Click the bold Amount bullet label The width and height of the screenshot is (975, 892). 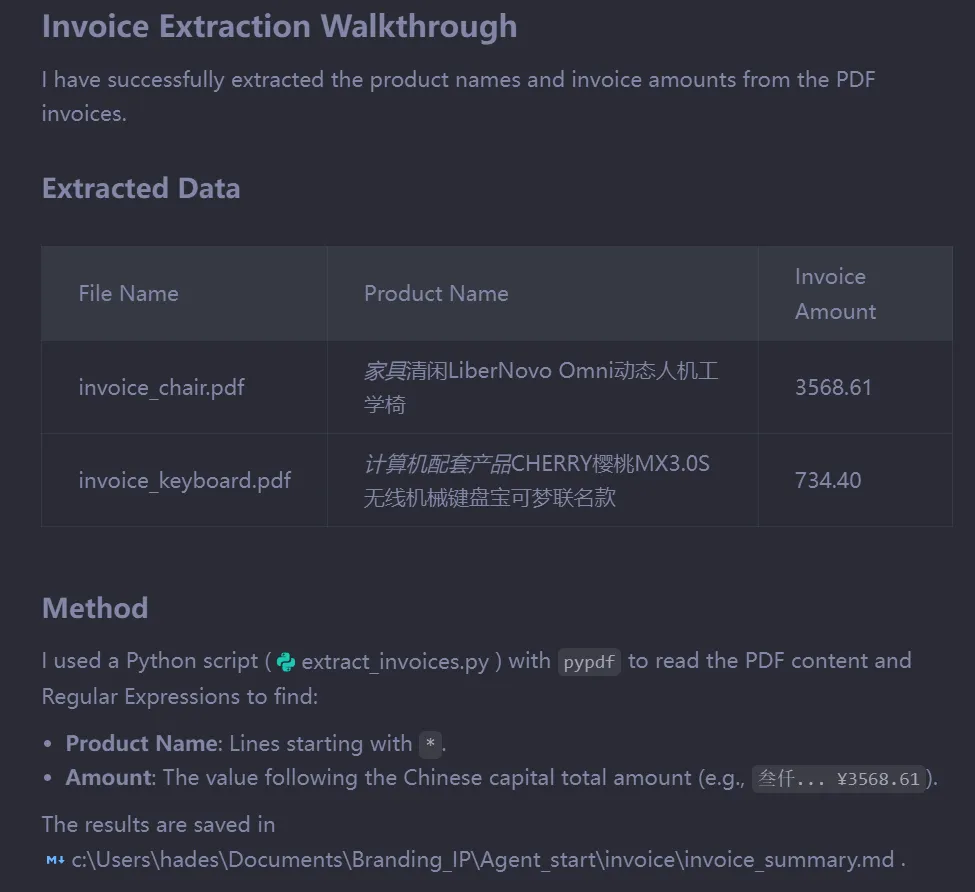click(109, 778)
